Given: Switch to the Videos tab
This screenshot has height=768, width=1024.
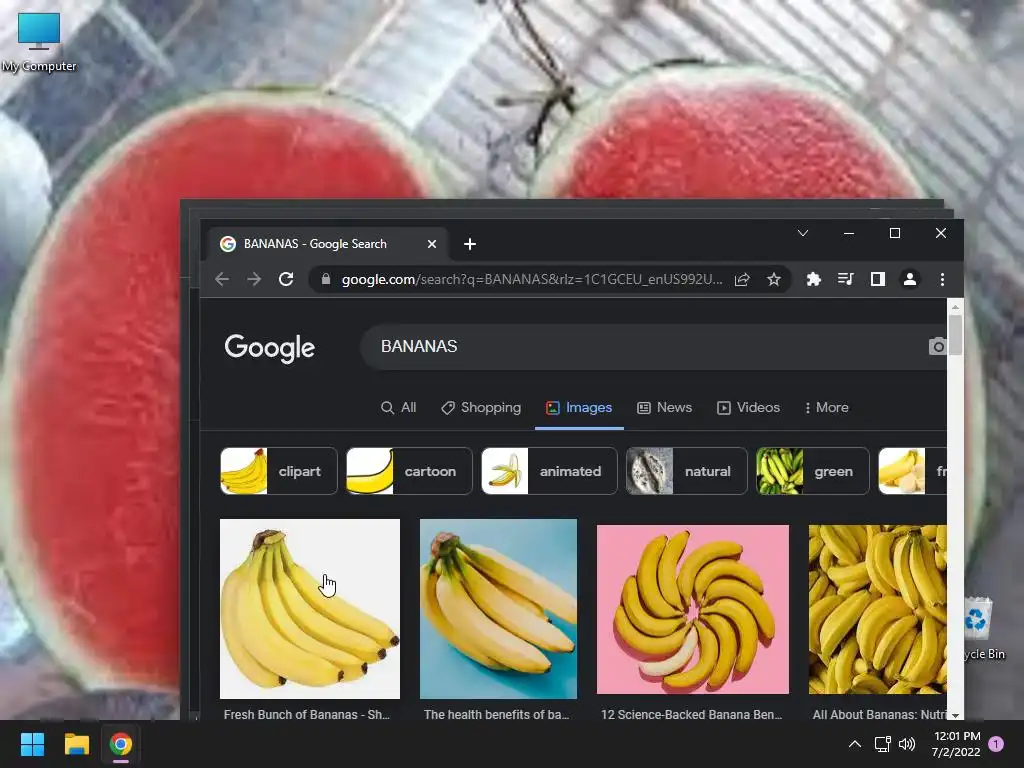Looking at the screenshot, I should [748, 408].
